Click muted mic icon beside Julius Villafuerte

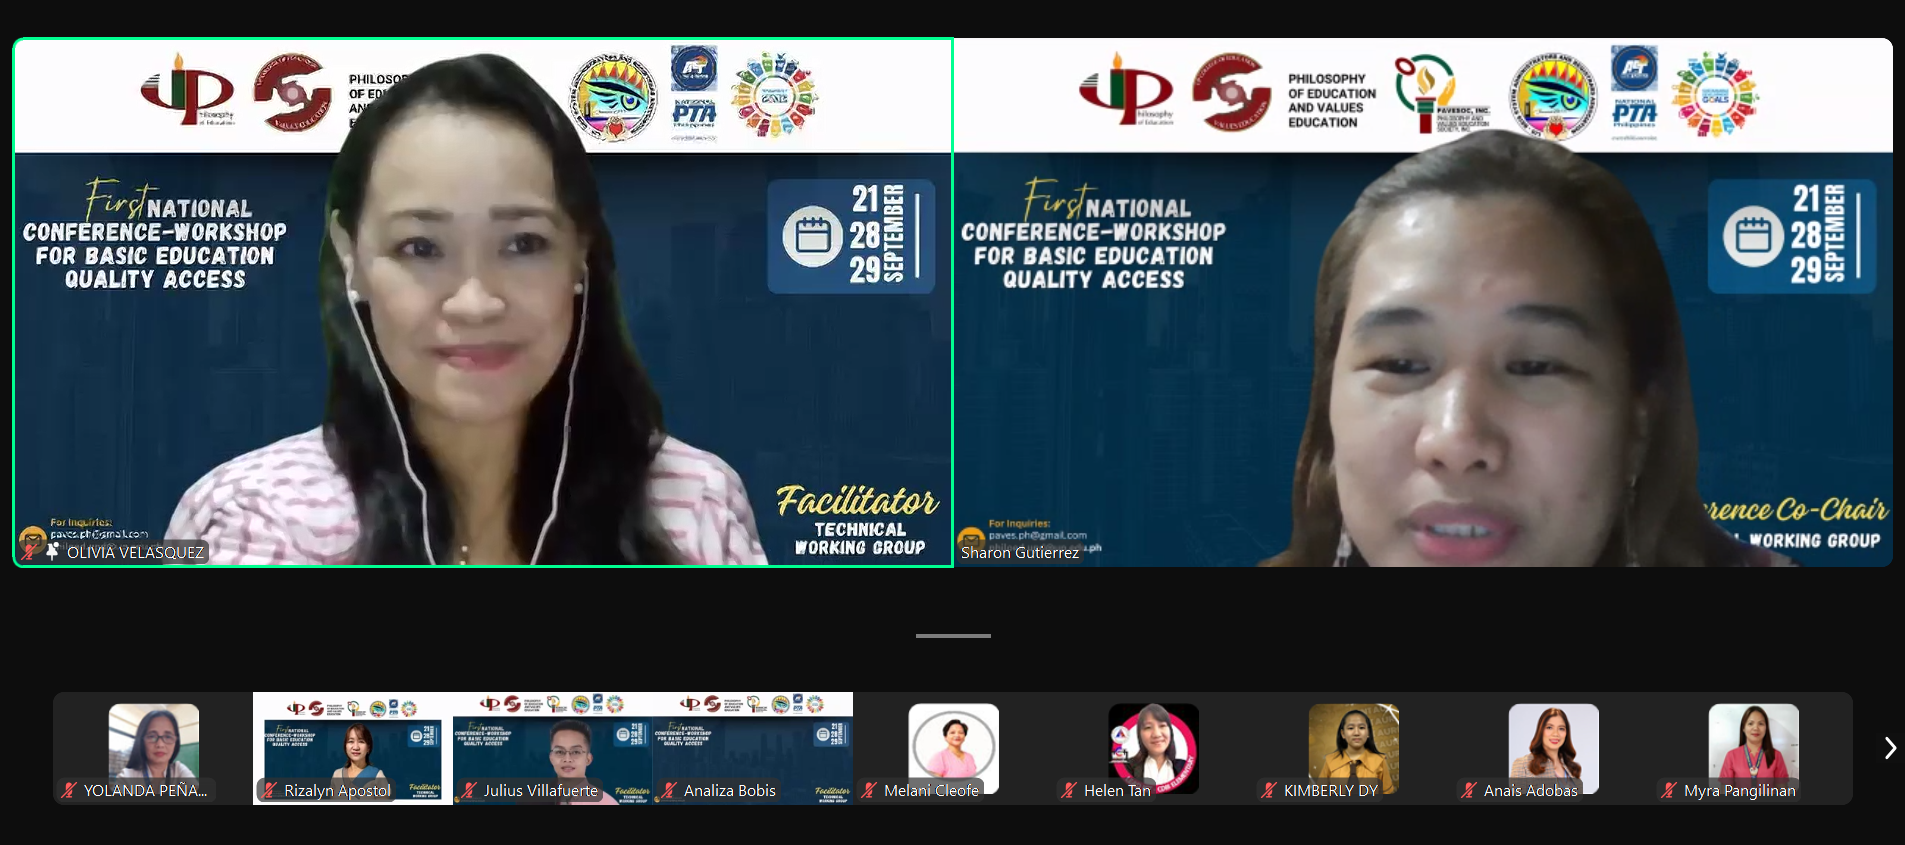pyautogui.click(x=469, y=790)
